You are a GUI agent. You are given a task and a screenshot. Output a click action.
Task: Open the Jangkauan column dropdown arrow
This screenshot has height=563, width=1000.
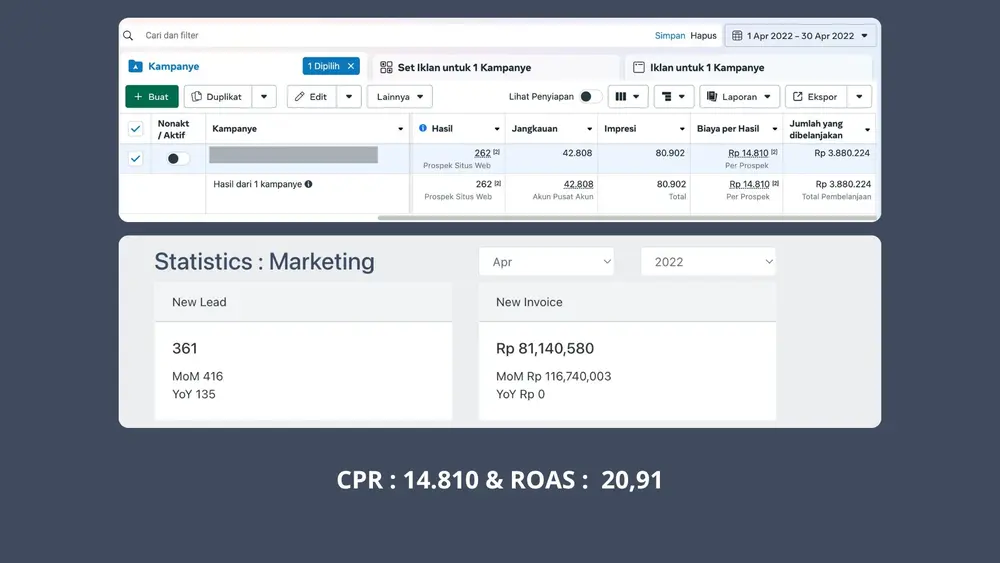coord(589,129)
